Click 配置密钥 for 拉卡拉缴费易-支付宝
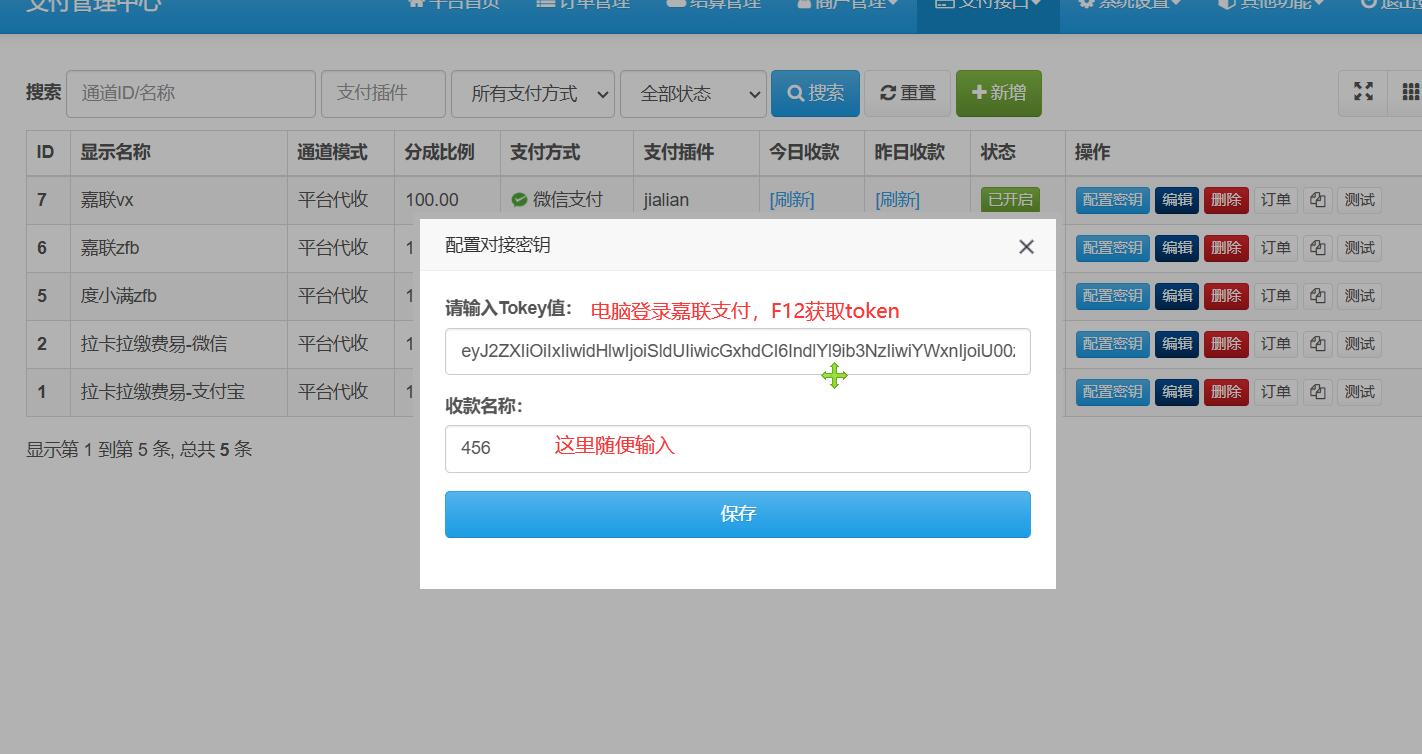The height and width of the screenshot is (754, 1422). (1112, 392)
